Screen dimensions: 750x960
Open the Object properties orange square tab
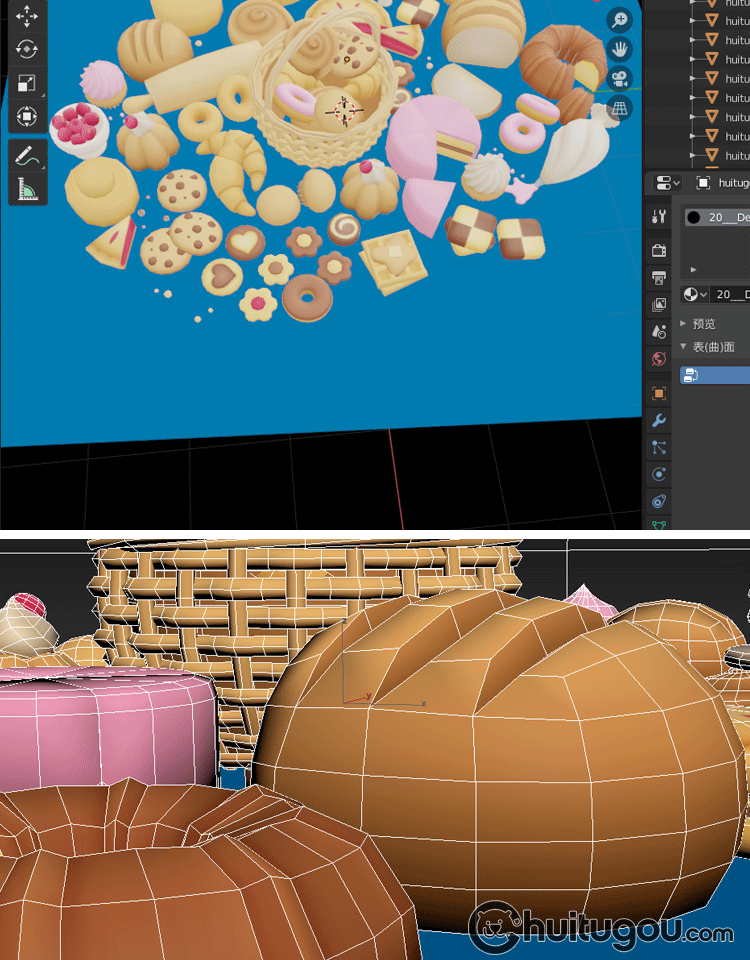click(659, 394)
